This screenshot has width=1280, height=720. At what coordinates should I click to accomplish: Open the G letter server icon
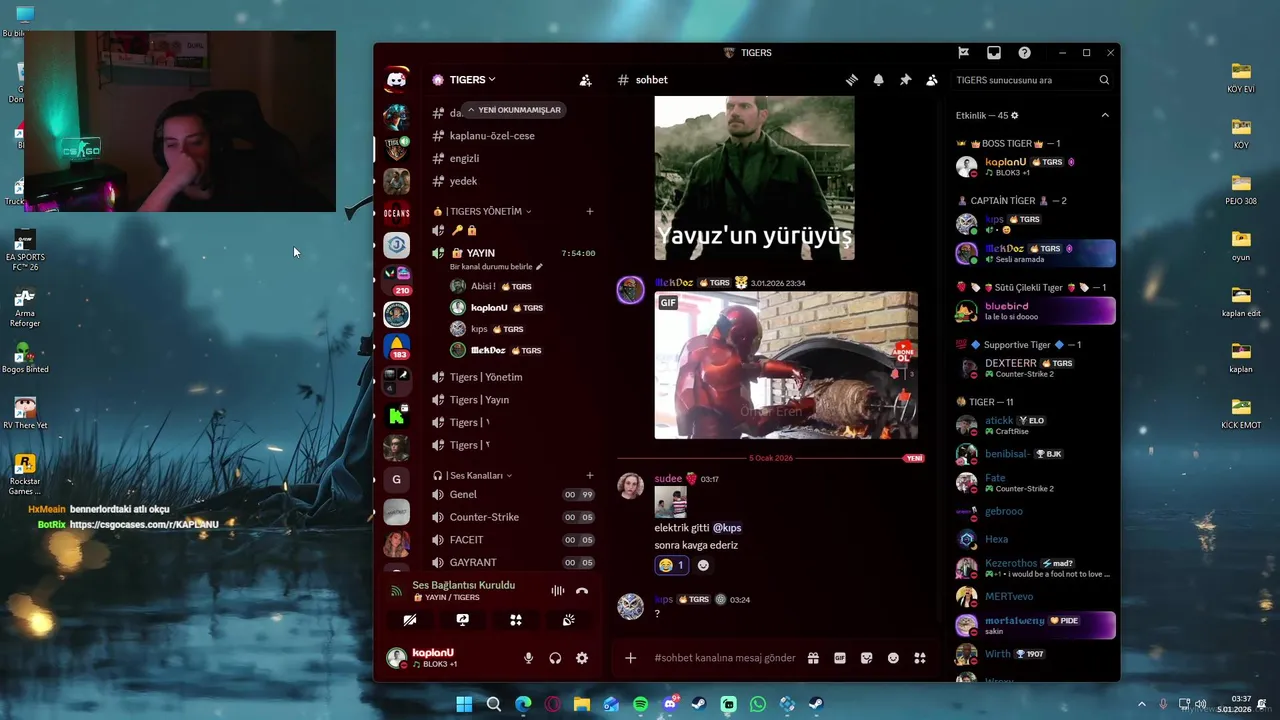click(397, 479)
